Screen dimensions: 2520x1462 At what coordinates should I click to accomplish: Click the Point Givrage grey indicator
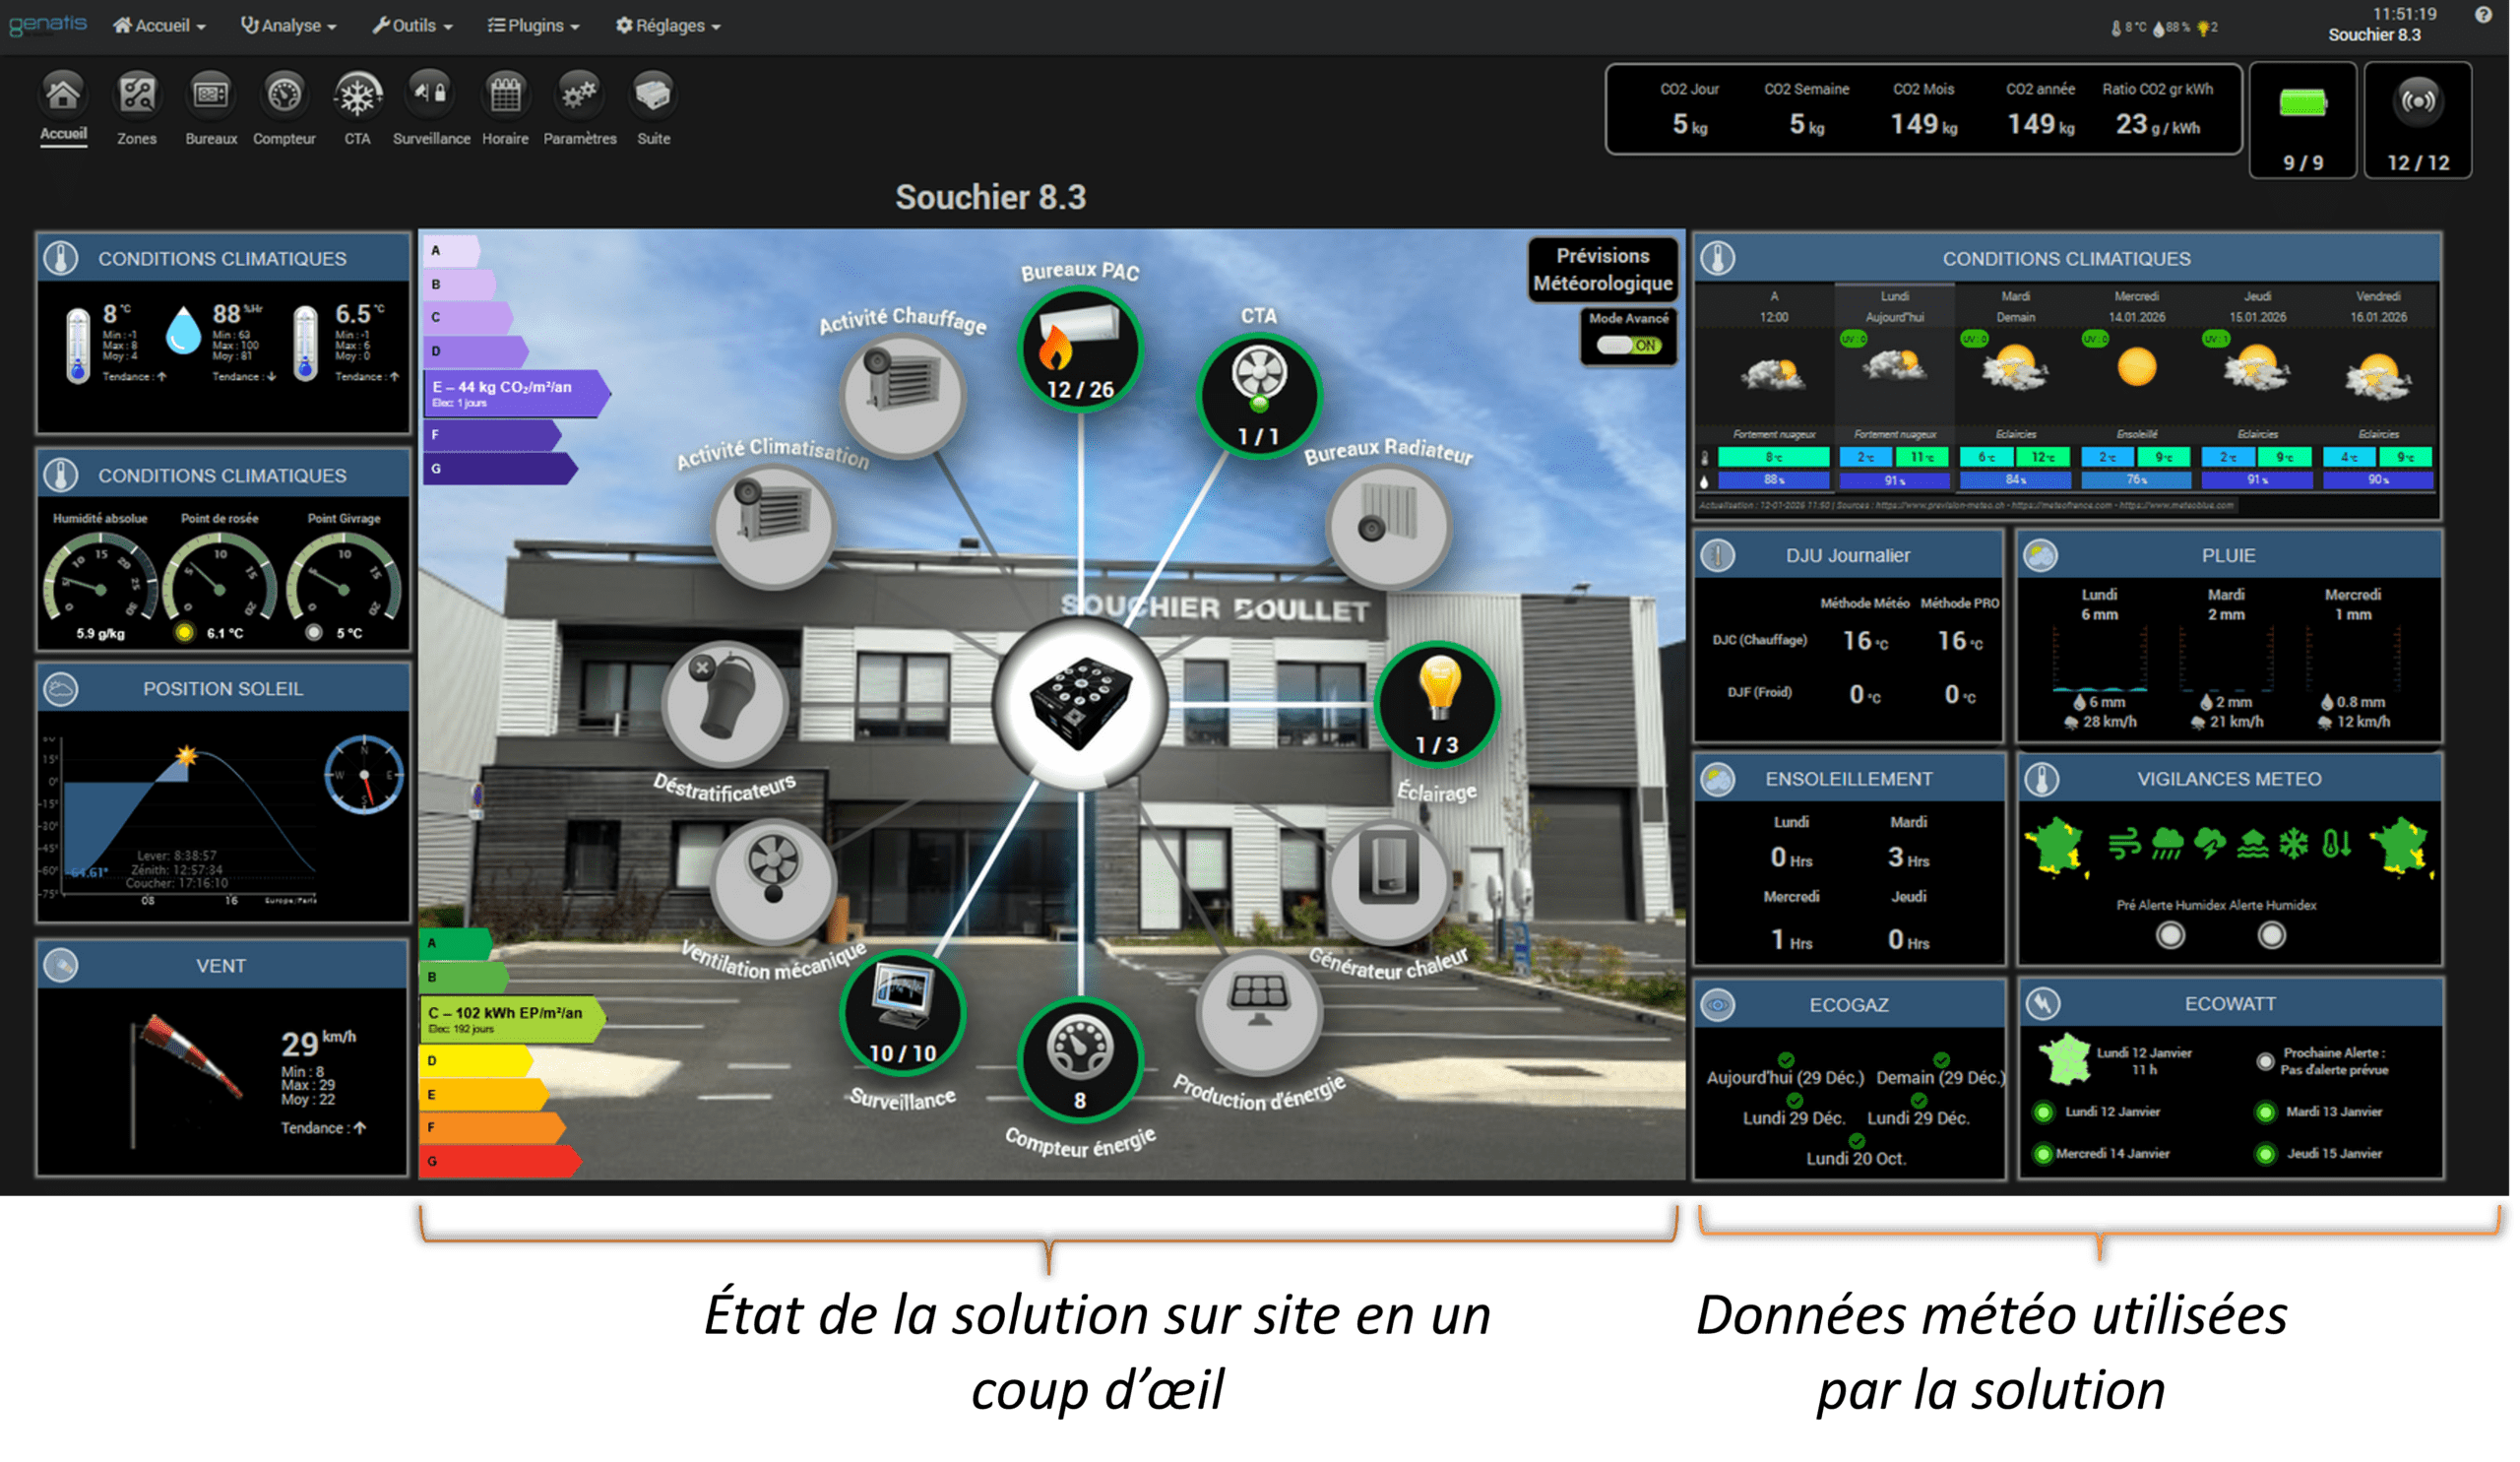(x=314, y=633)
